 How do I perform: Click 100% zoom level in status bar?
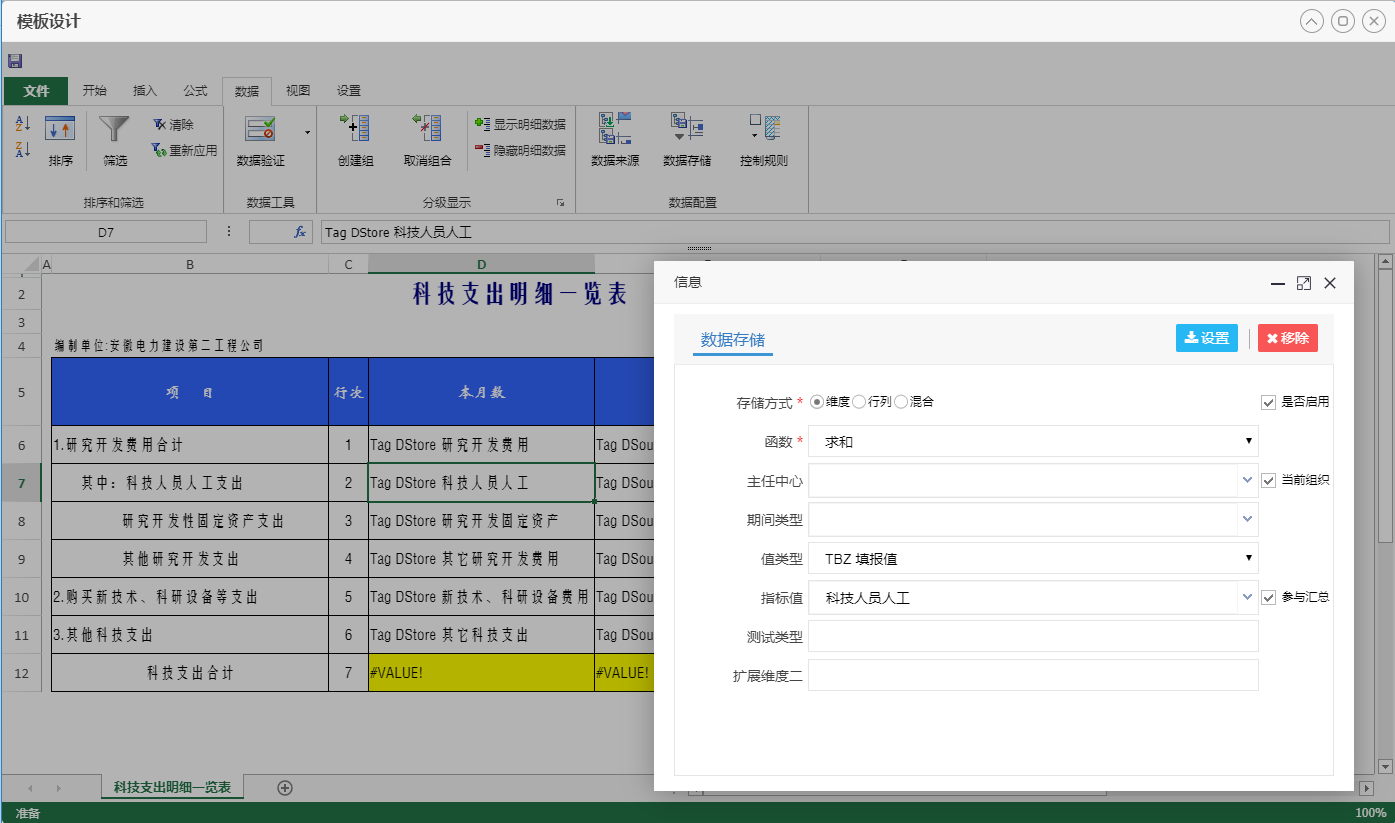(x=1370, y=813)
